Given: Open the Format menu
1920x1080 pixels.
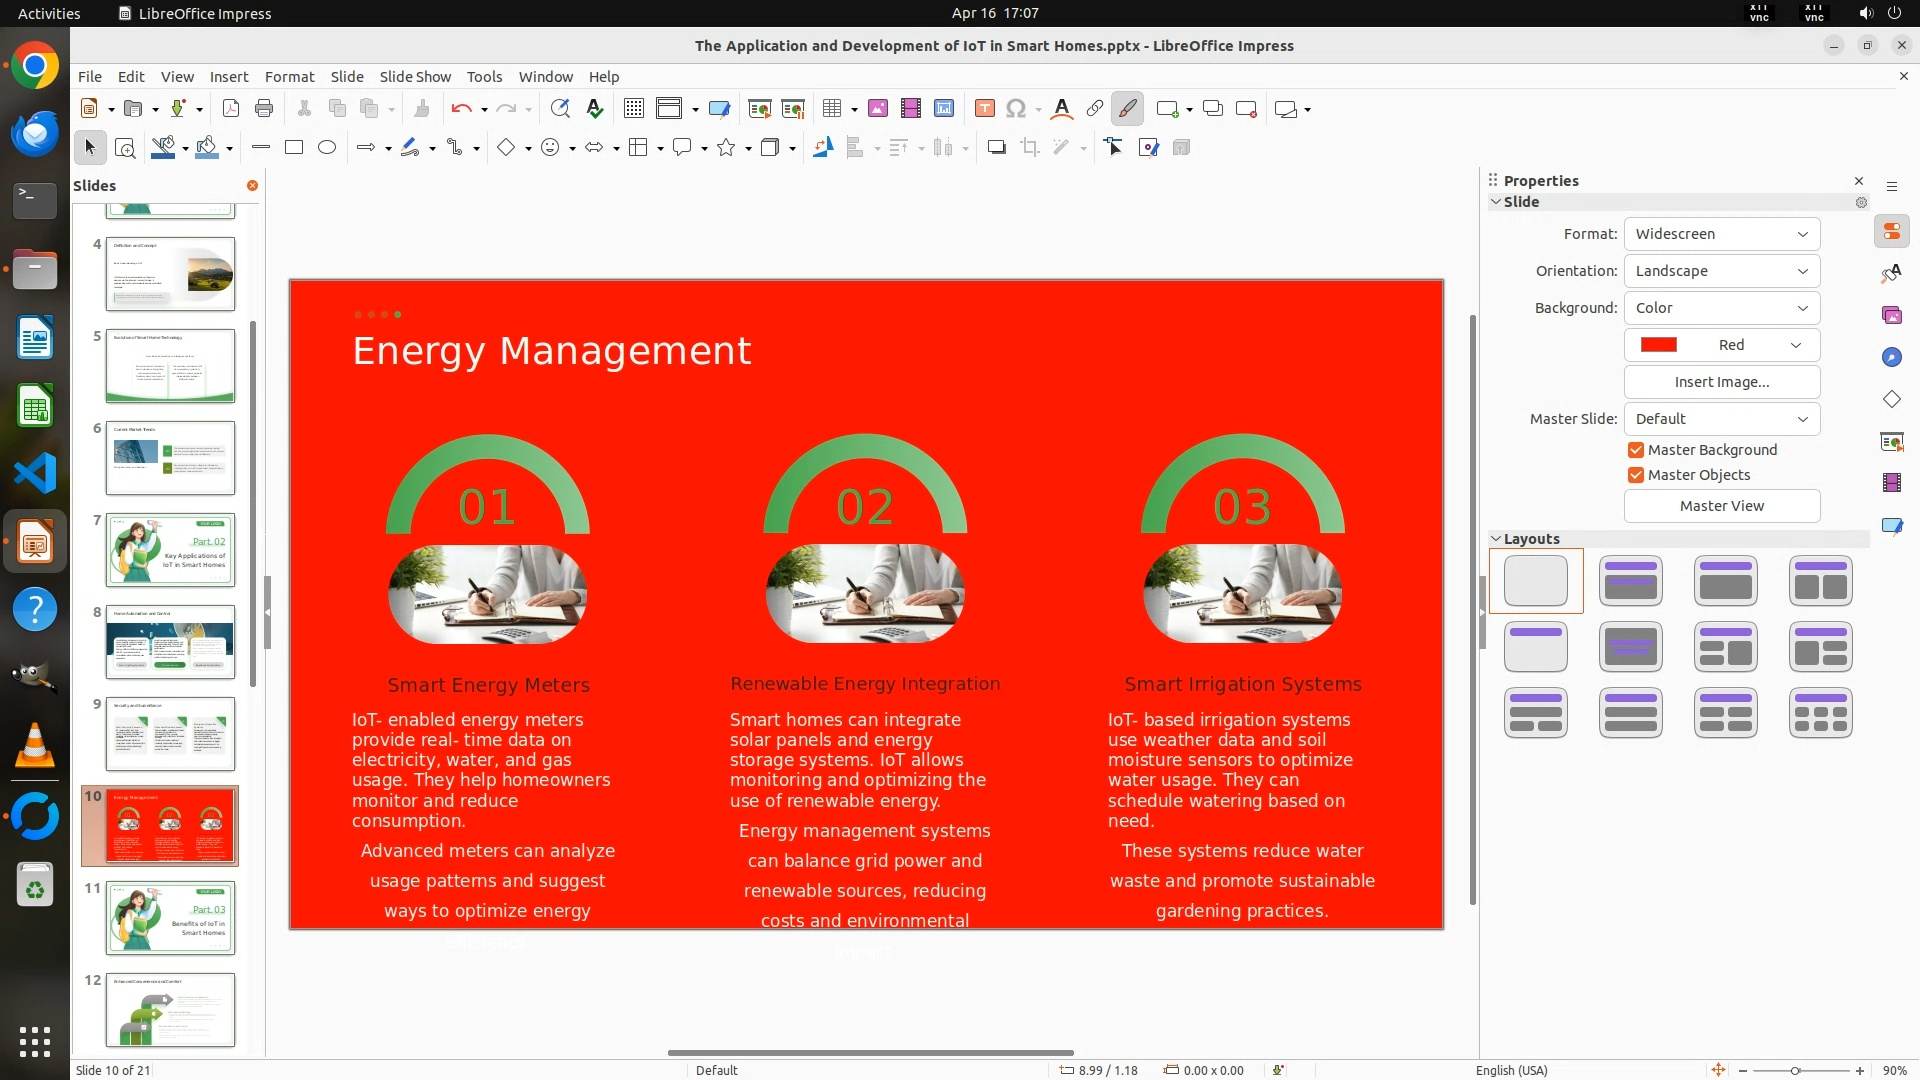Looking at the screenshot, I should click(289, 77).
